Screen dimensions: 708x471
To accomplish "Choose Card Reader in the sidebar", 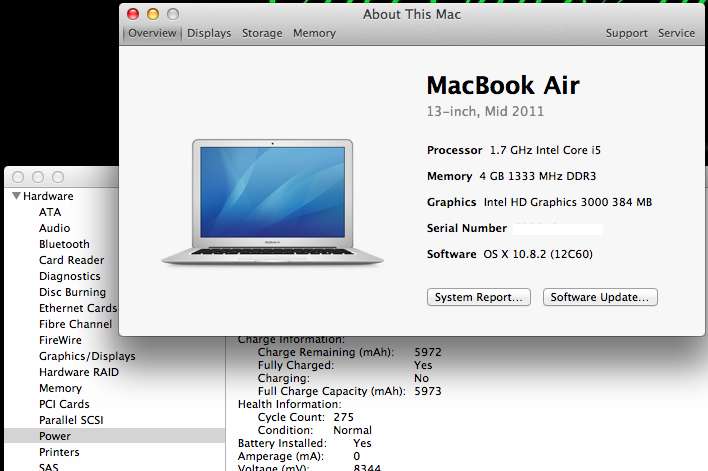I will click(x=71, y=260).
